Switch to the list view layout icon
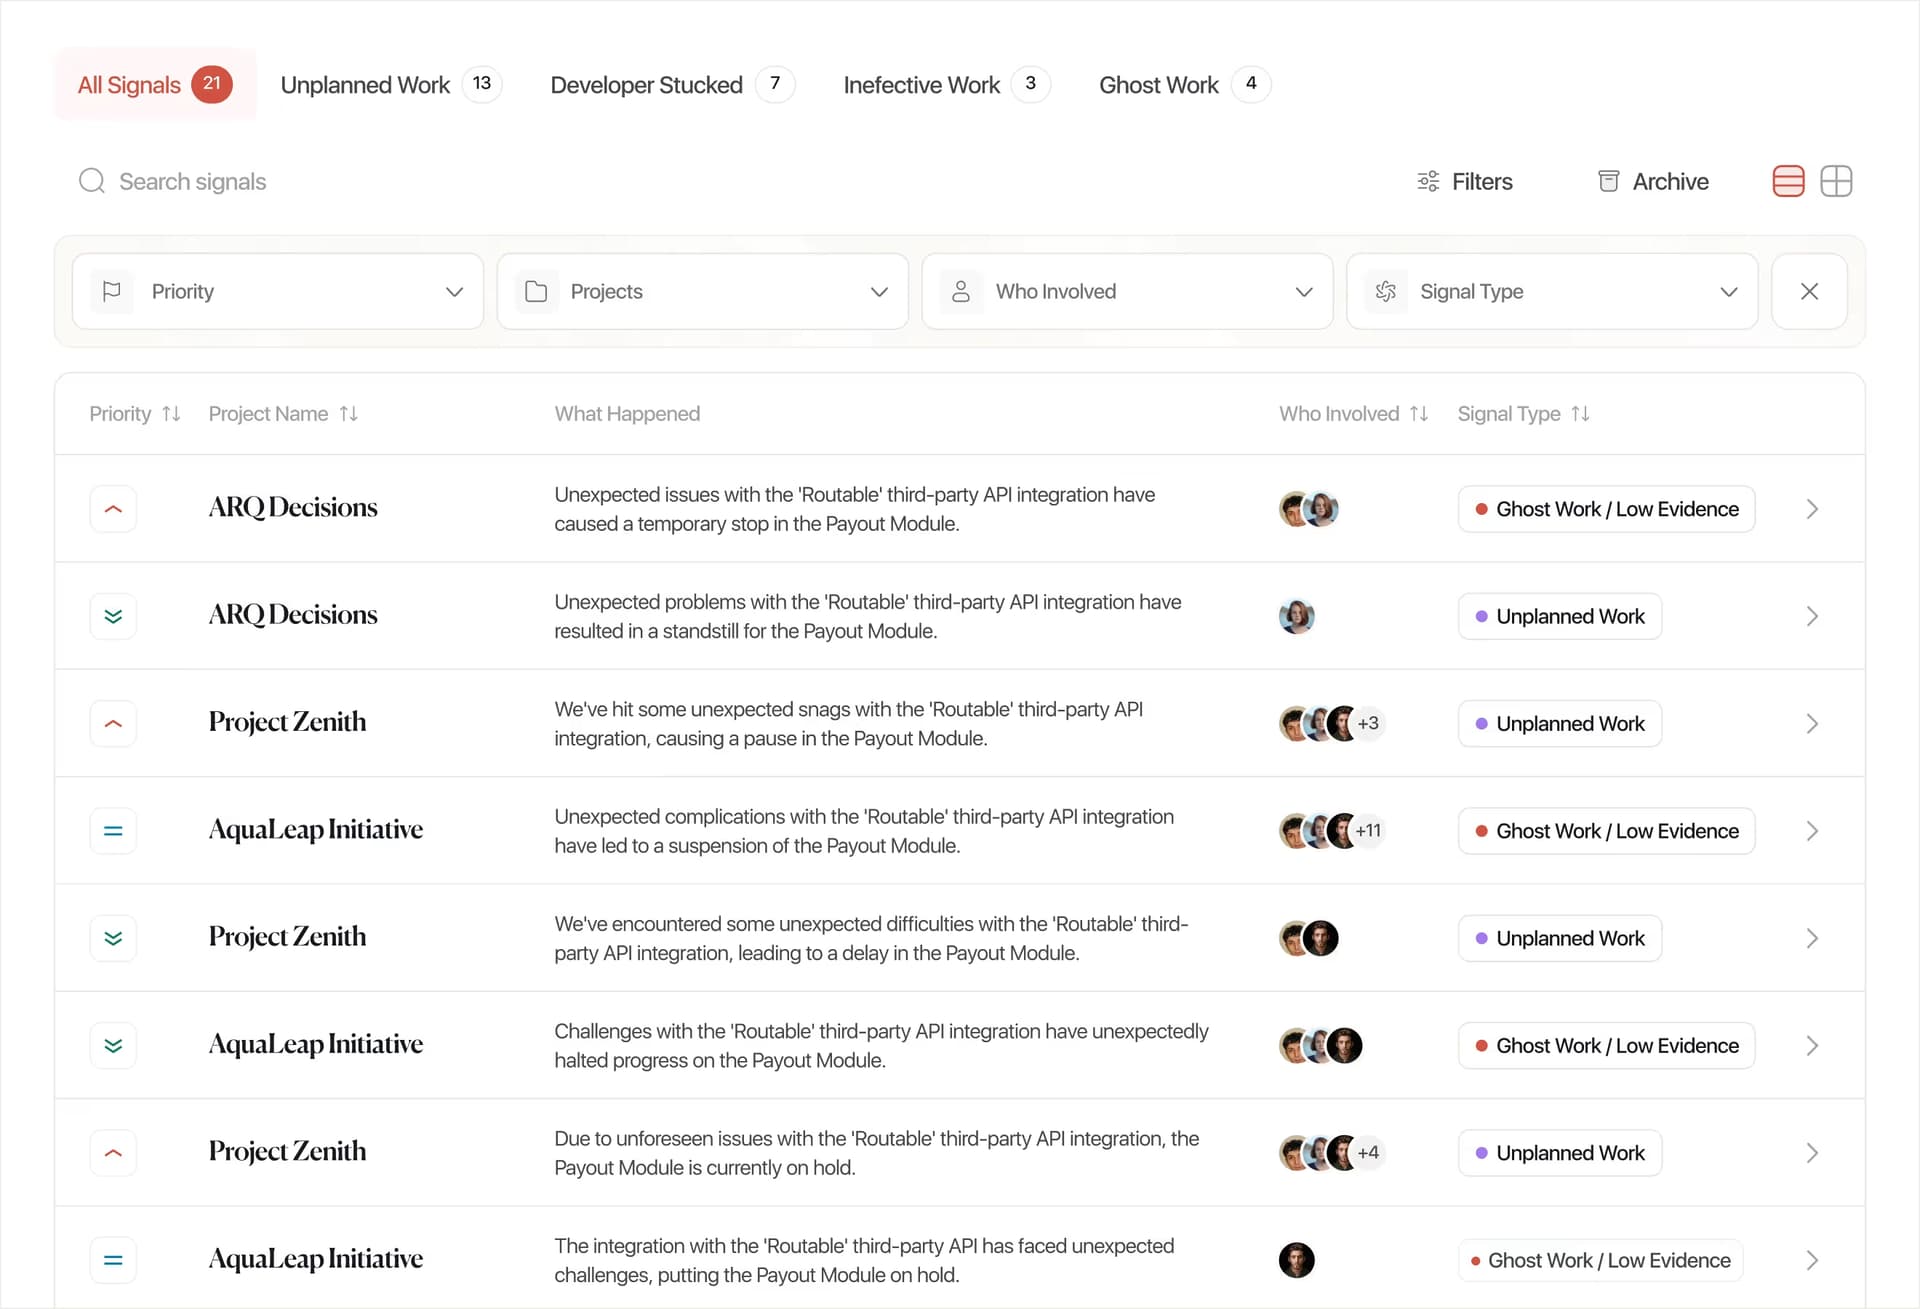The width and height of the screenshot is (1920, 1309). 1788,181
